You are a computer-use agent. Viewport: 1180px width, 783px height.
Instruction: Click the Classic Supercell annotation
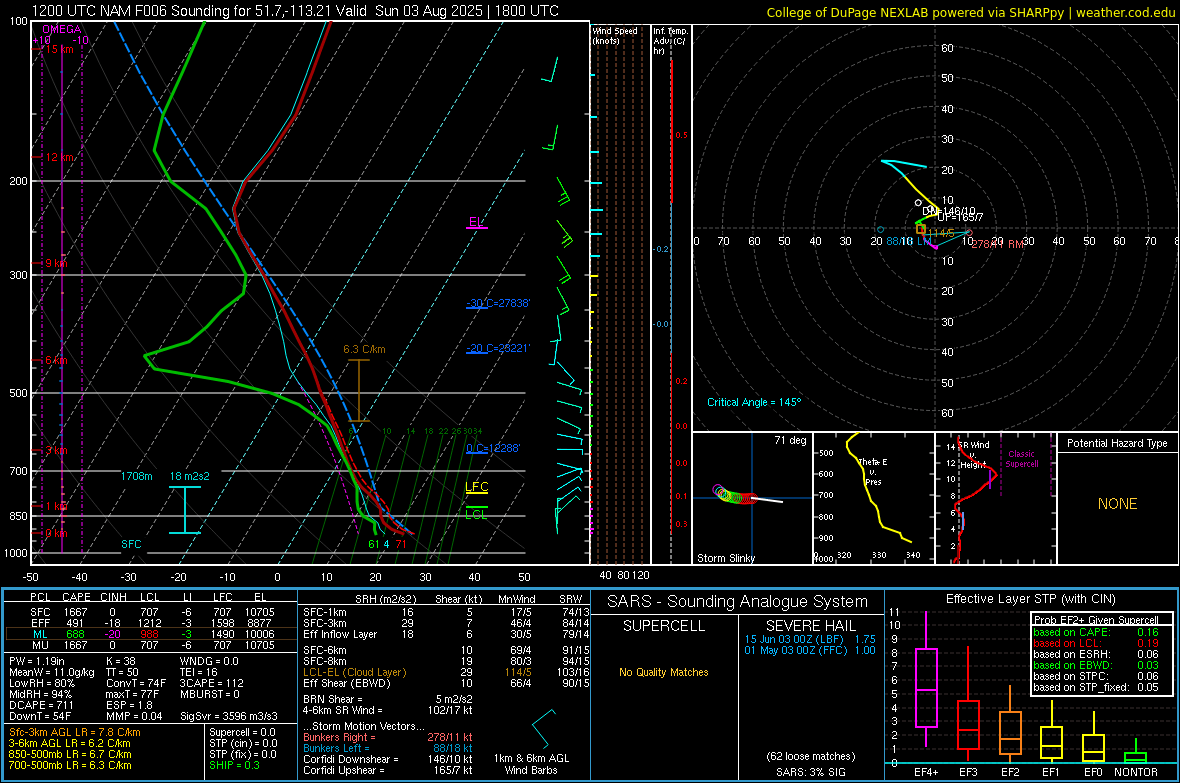click(x=1022, y=459)
